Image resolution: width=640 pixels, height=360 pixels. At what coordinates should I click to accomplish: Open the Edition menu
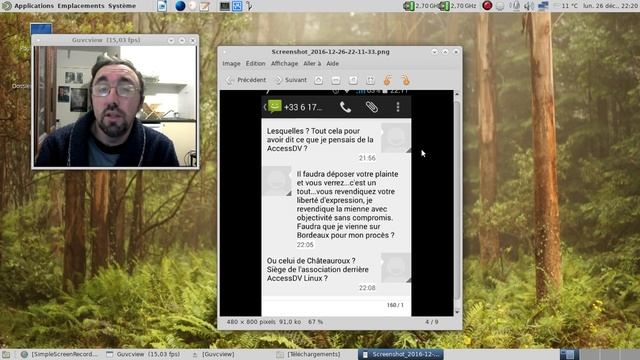pos(256,64)
